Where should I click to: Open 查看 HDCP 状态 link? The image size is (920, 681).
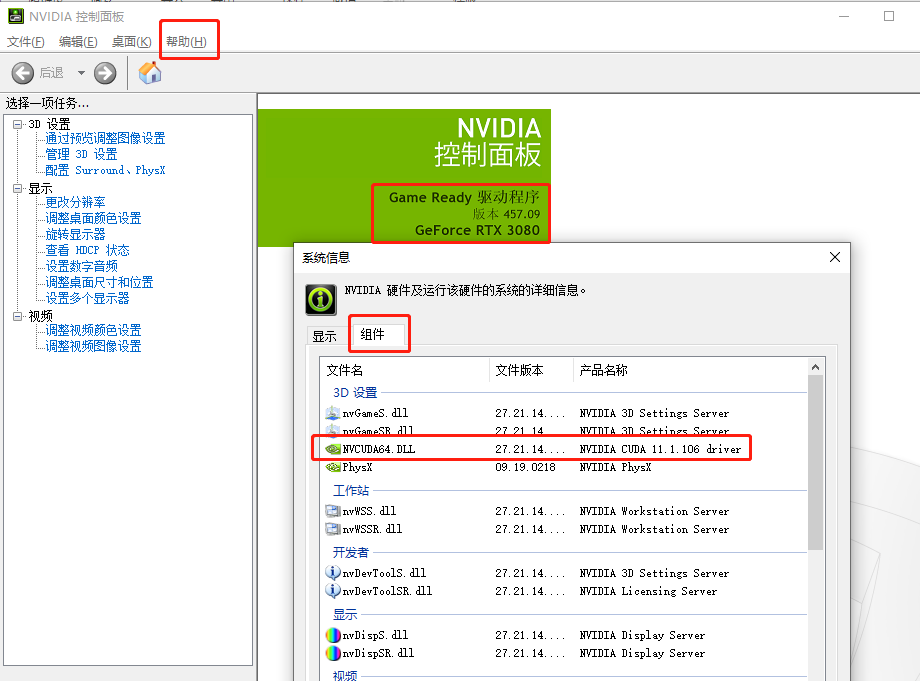[87, 250]
